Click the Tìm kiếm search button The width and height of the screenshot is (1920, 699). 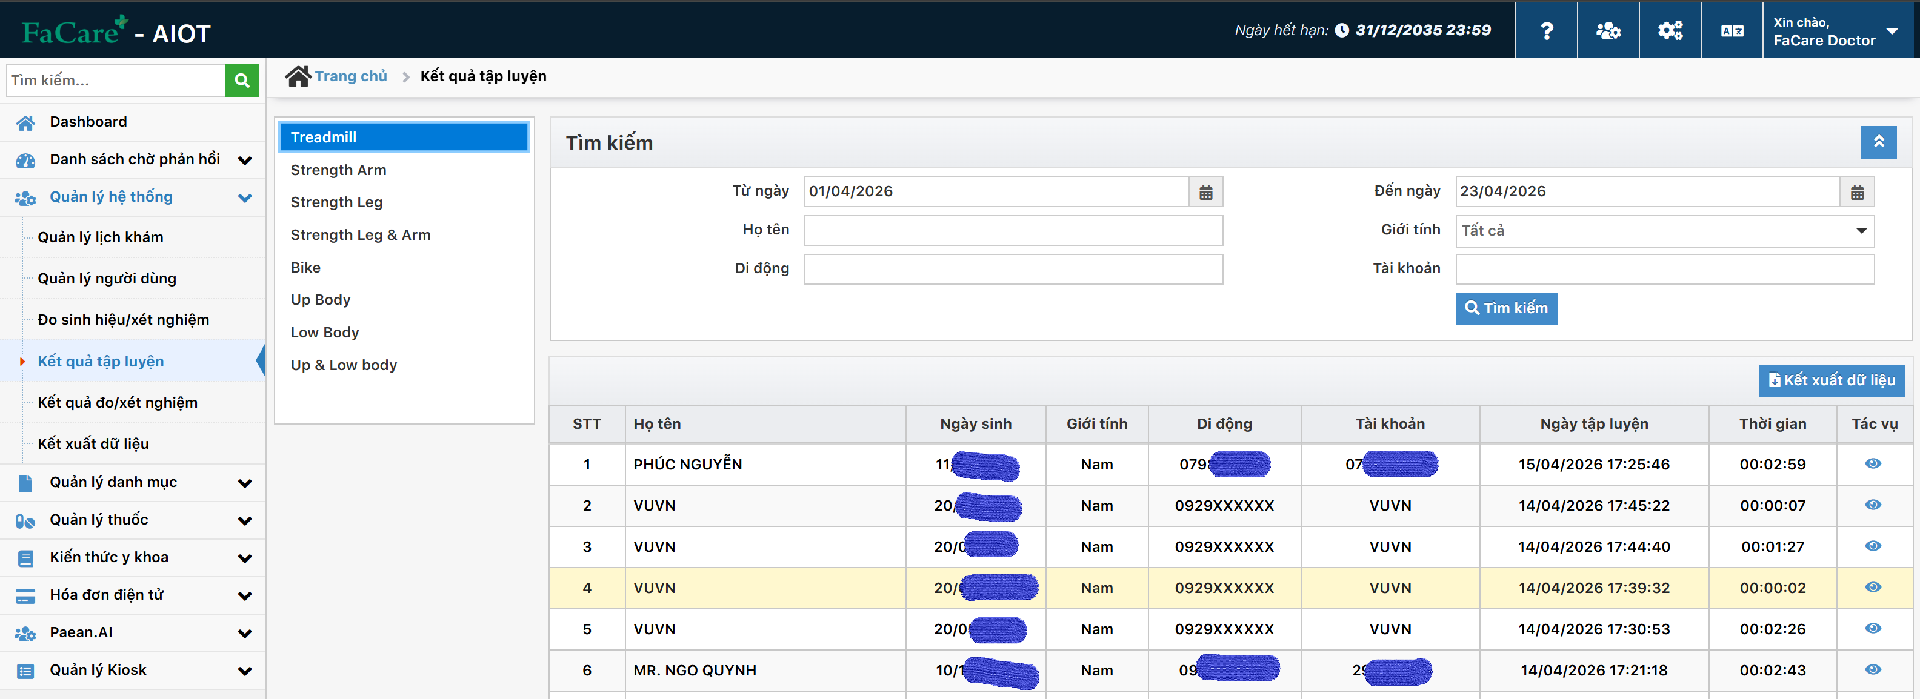(1506, 308)
